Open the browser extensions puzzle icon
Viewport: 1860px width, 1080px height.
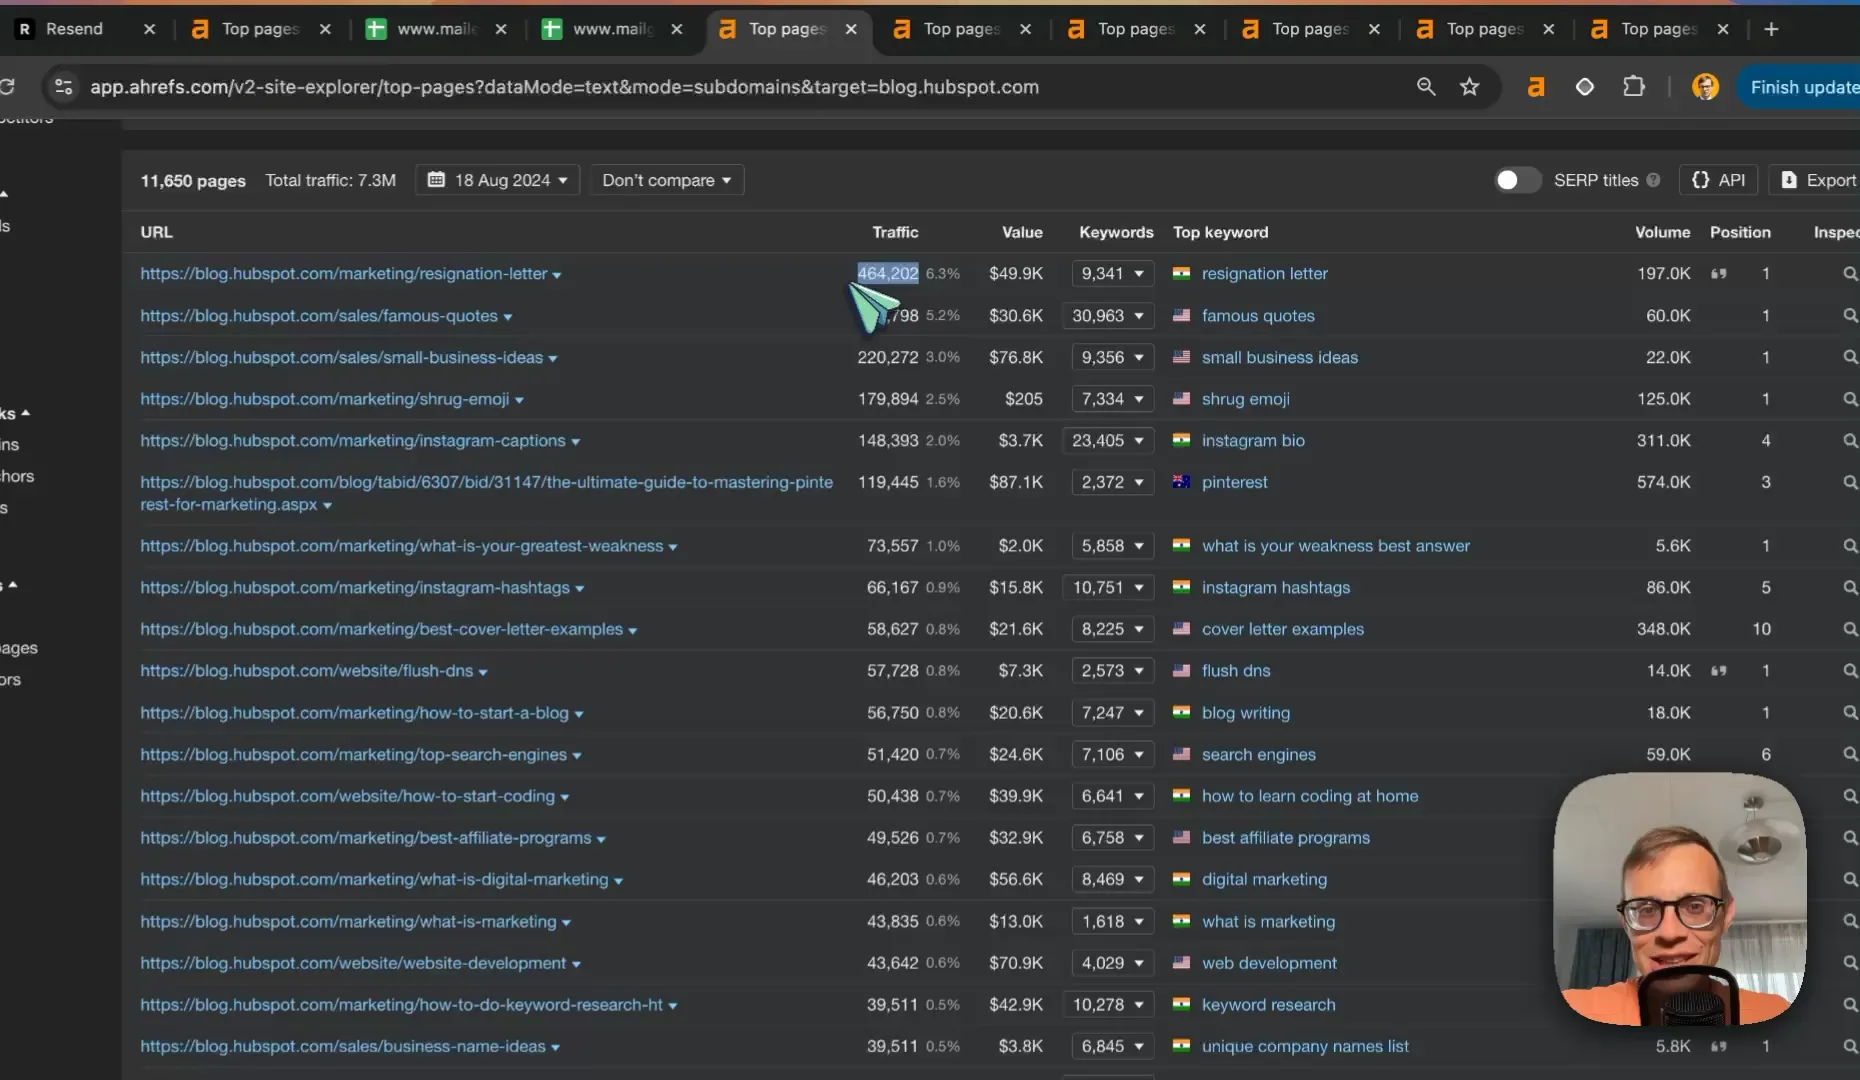(x=1634, y=87)
